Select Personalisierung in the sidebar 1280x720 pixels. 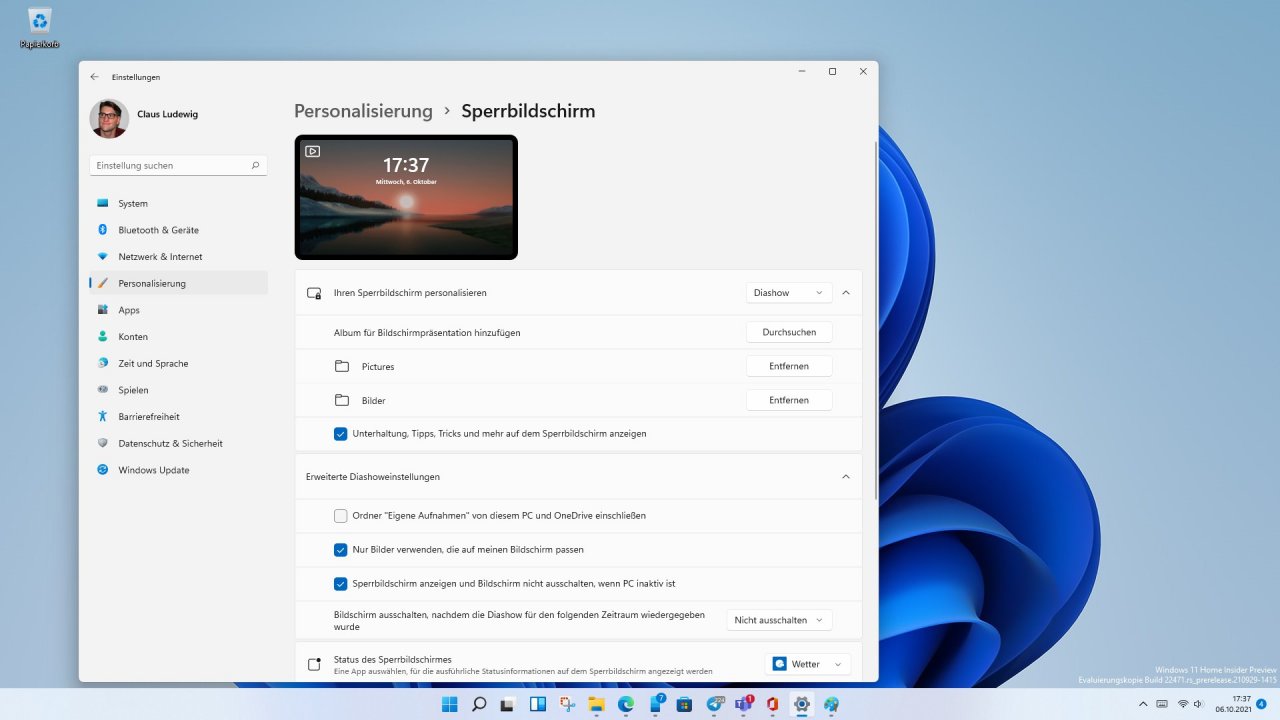(x=178, y=283)
